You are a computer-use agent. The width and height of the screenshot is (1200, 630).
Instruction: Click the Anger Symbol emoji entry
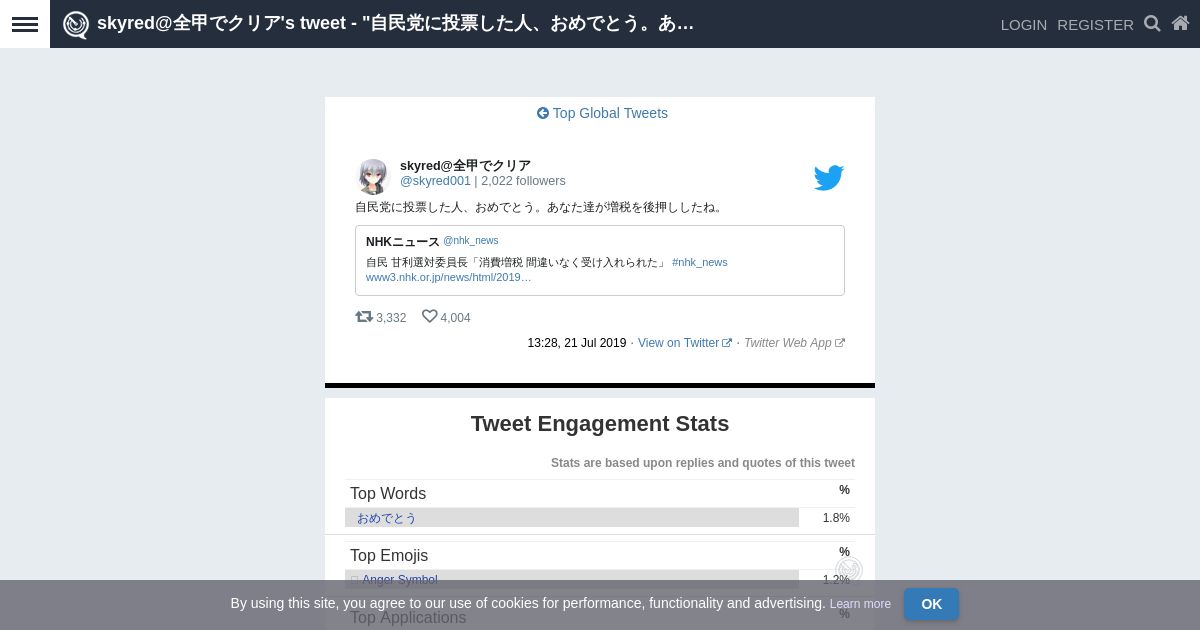click(399, 580)
